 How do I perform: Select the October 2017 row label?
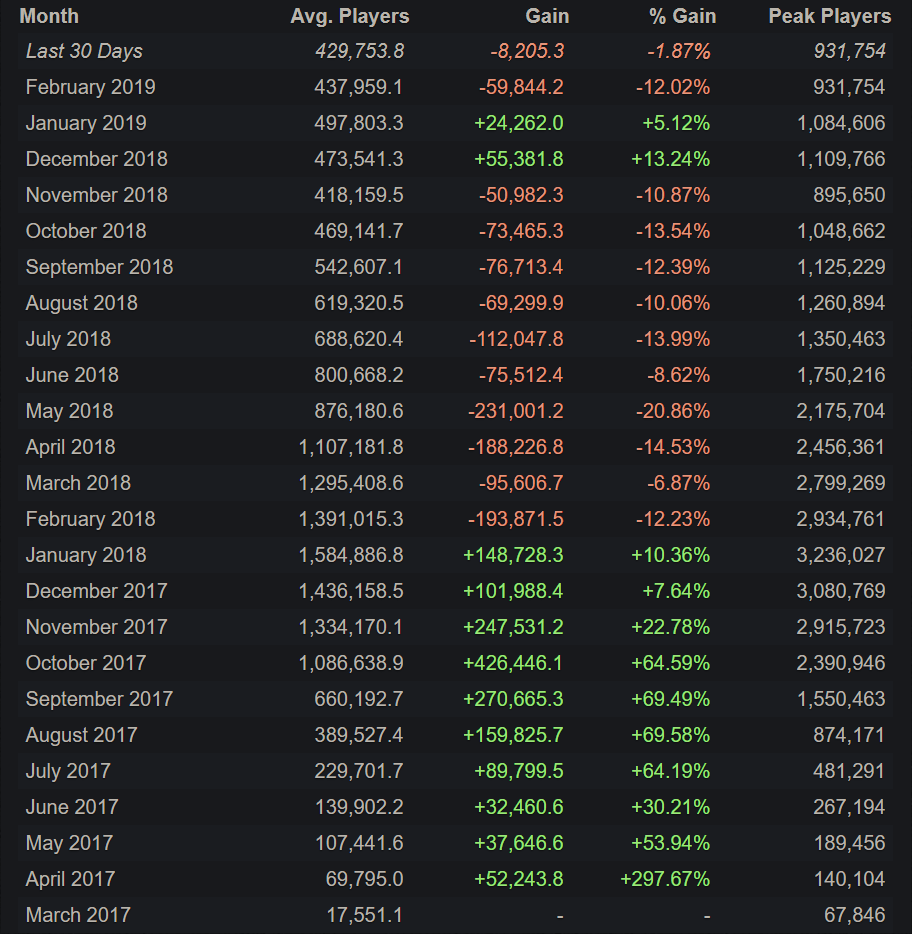(86, 663)
